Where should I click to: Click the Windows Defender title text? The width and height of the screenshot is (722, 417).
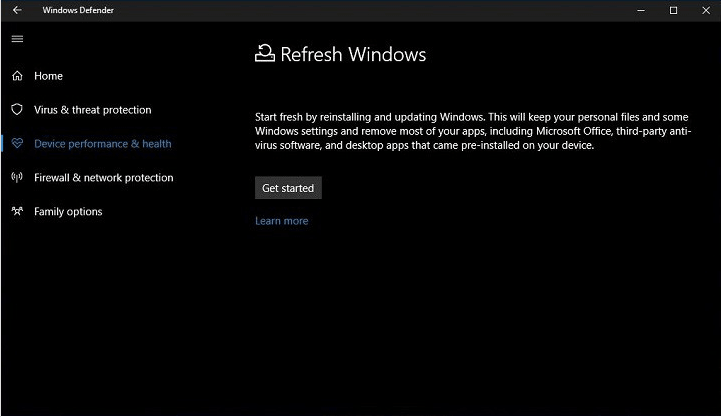(80, 10)
